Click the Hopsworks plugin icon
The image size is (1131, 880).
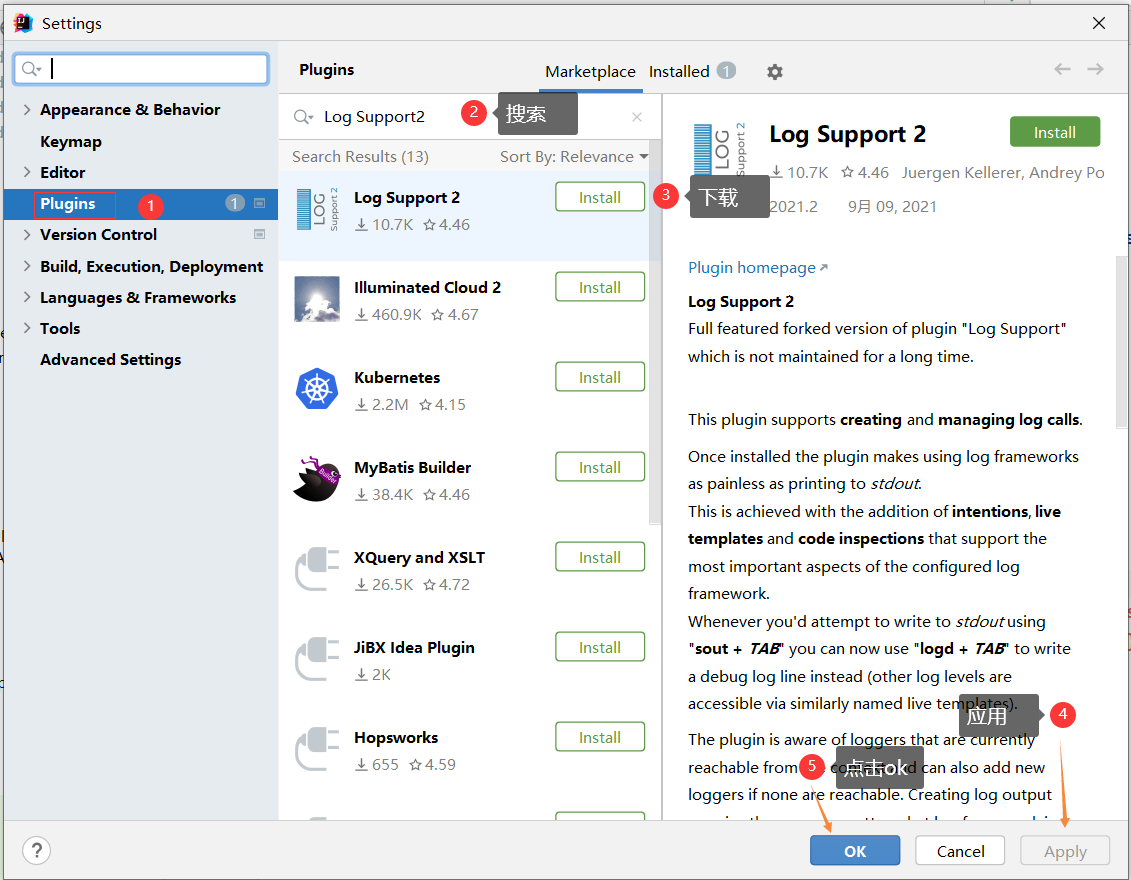coord(317,749)
